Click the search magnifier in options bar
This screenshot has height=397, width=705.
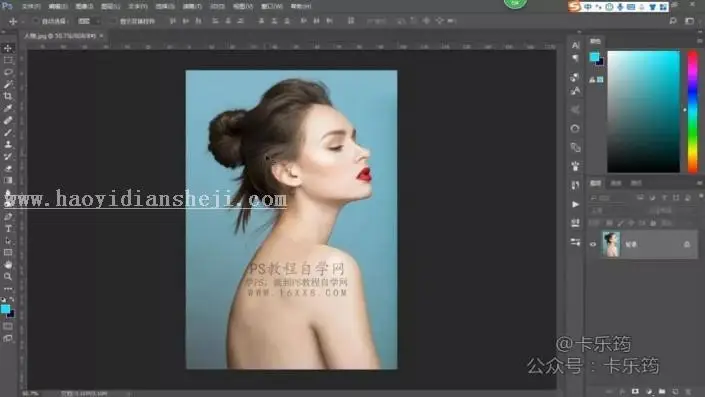[673, 21]
